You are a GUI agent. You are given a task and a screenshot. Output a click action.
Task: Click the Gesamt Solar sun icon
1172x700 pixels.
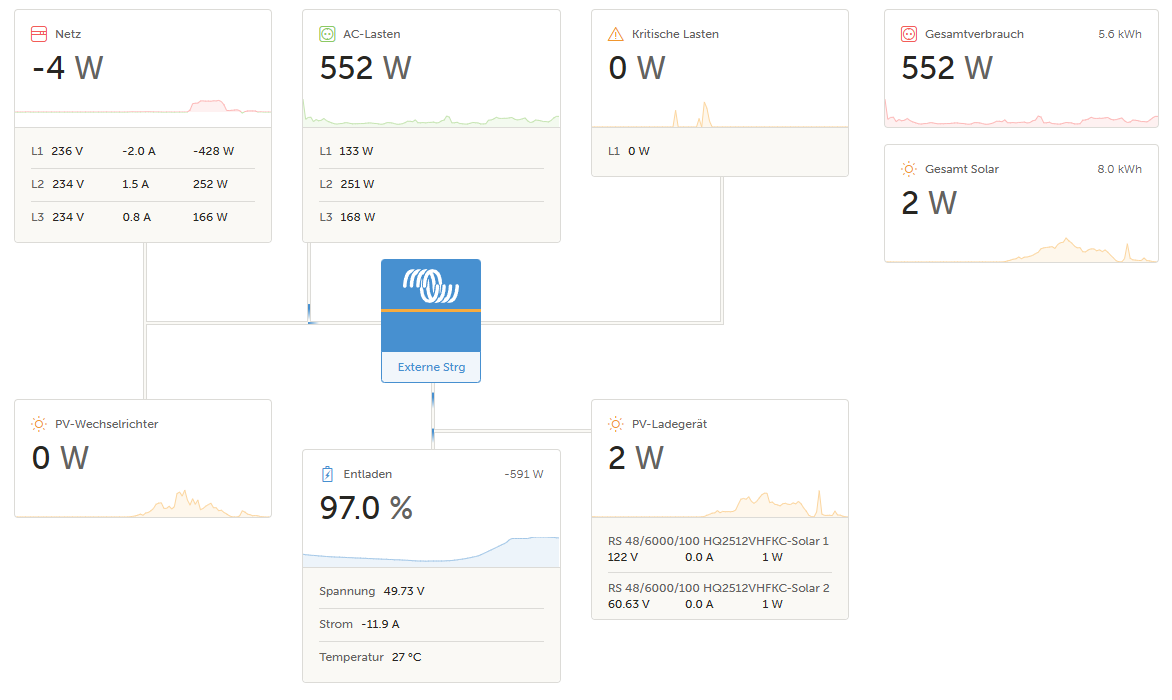tap(909, 169)
